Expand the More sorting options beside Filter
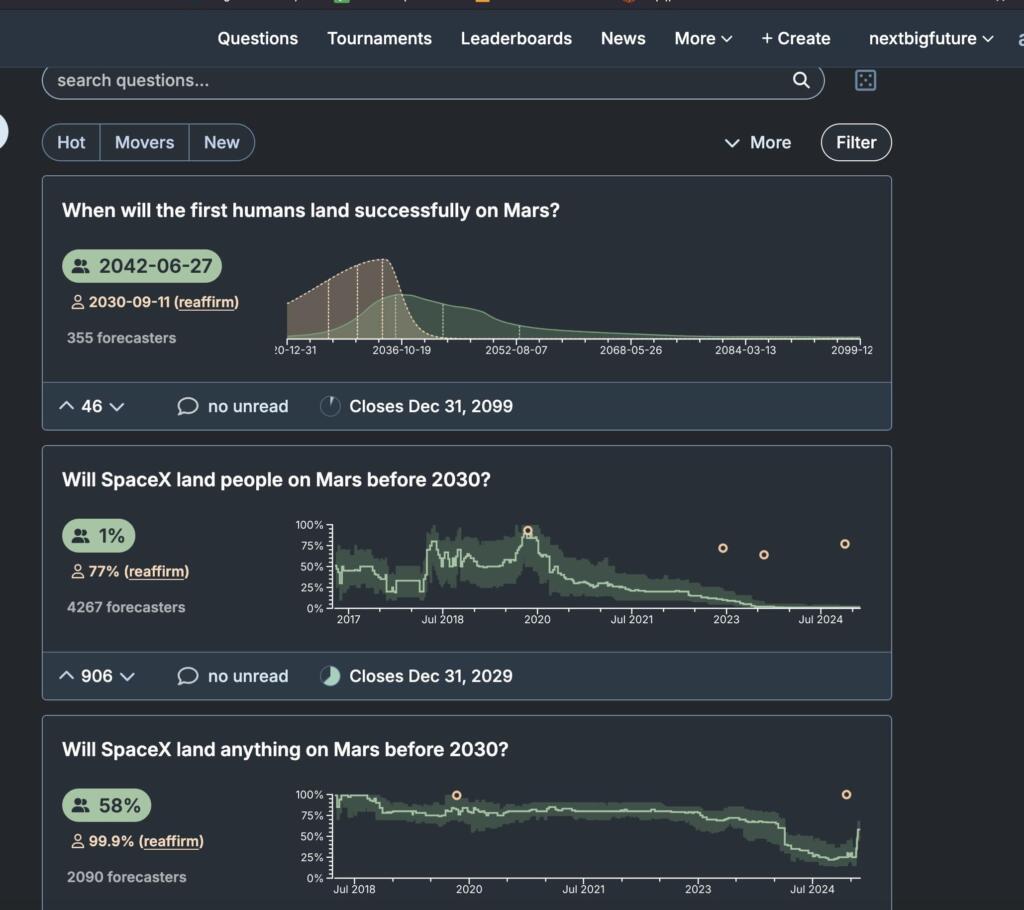Image resolution: width=1024 pixels, height=910 pixels. point(758,142)
